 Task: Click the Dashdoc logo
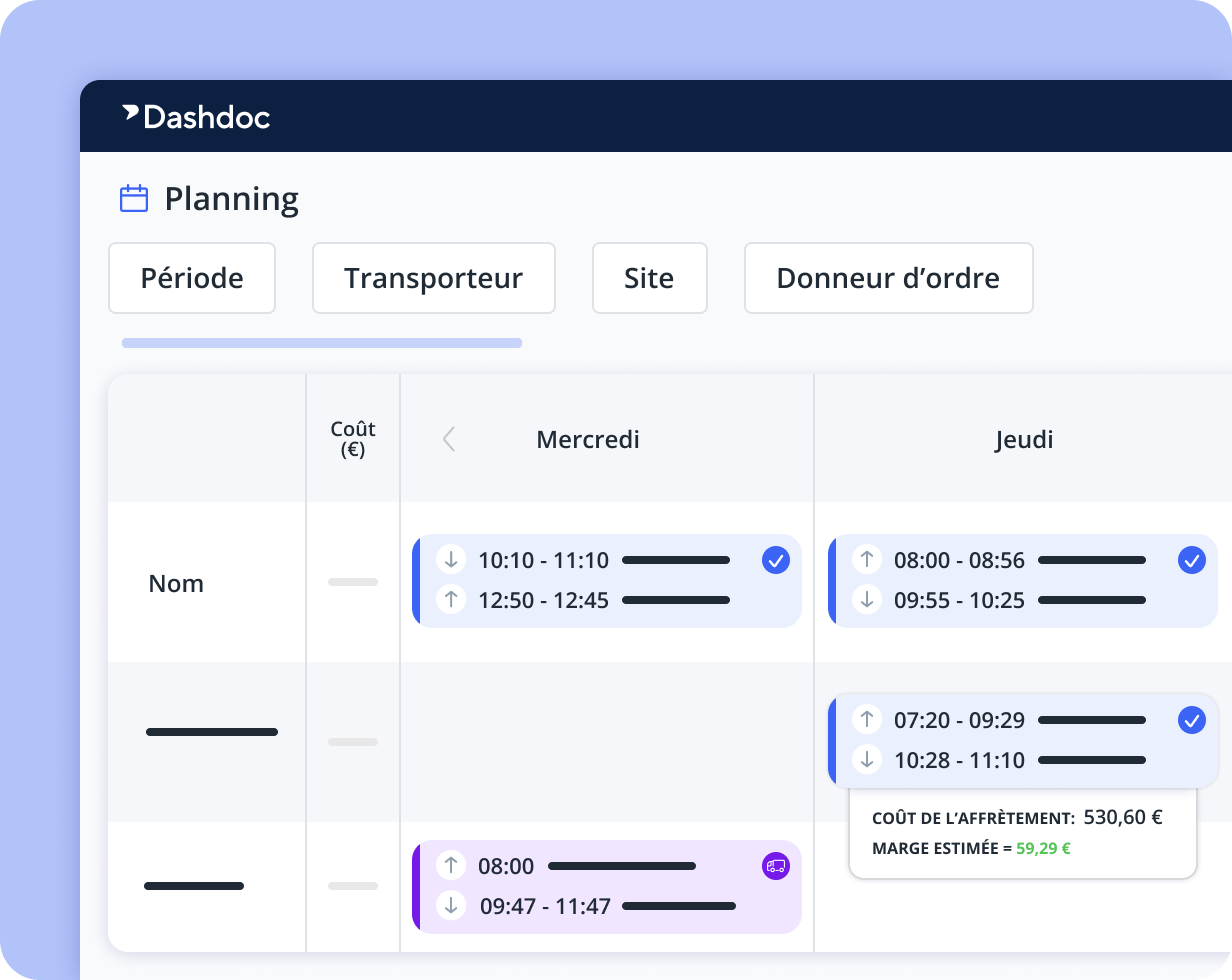pos(197,117)
